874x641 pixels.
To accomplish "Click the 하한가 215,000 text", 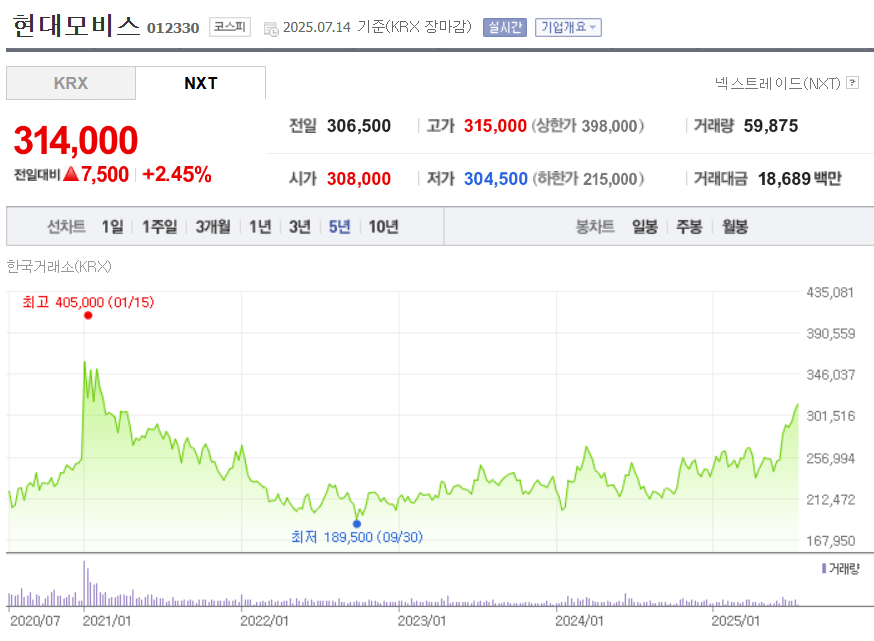I will tap(588, 179).
